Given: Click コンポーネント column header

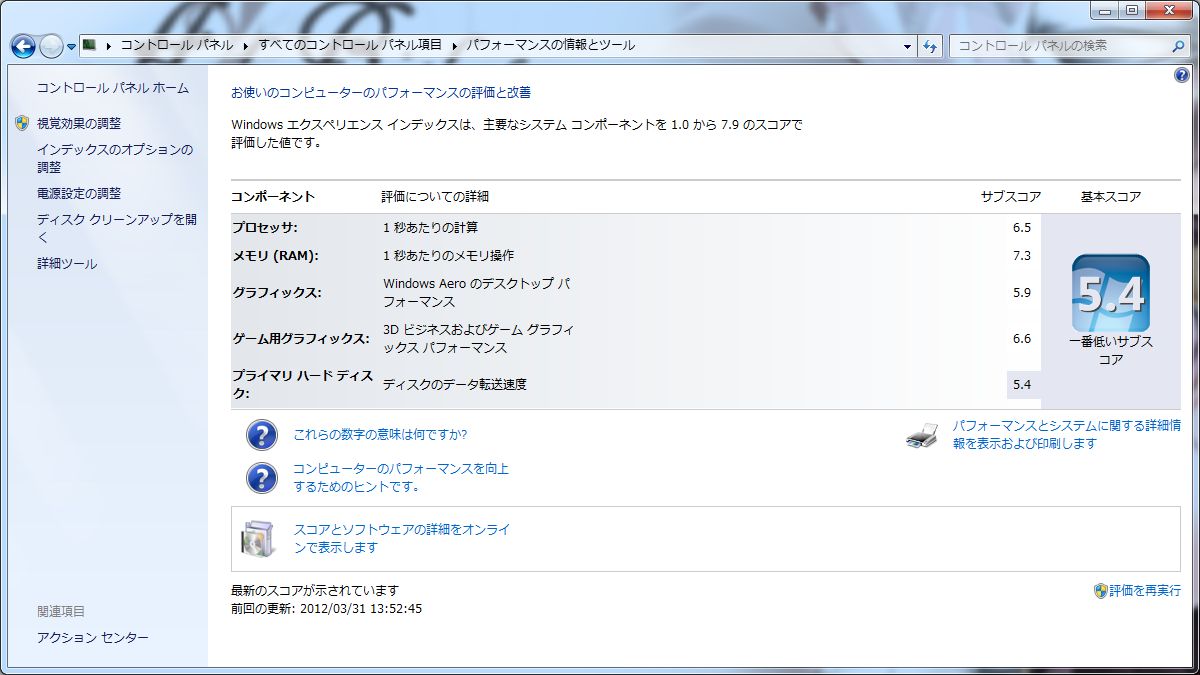Looking at the screenshot, I should (x=273, y=197).
